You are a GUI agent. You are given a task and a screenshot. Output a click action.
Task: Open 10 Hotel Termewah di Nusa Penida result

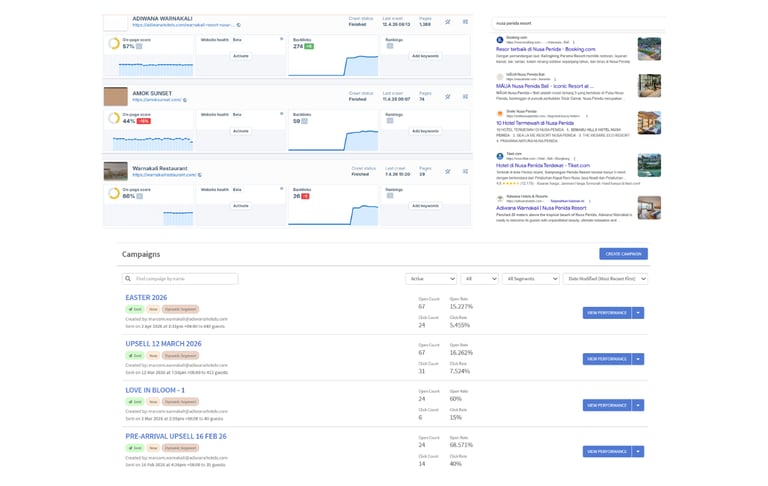click(x=535, y=123)
